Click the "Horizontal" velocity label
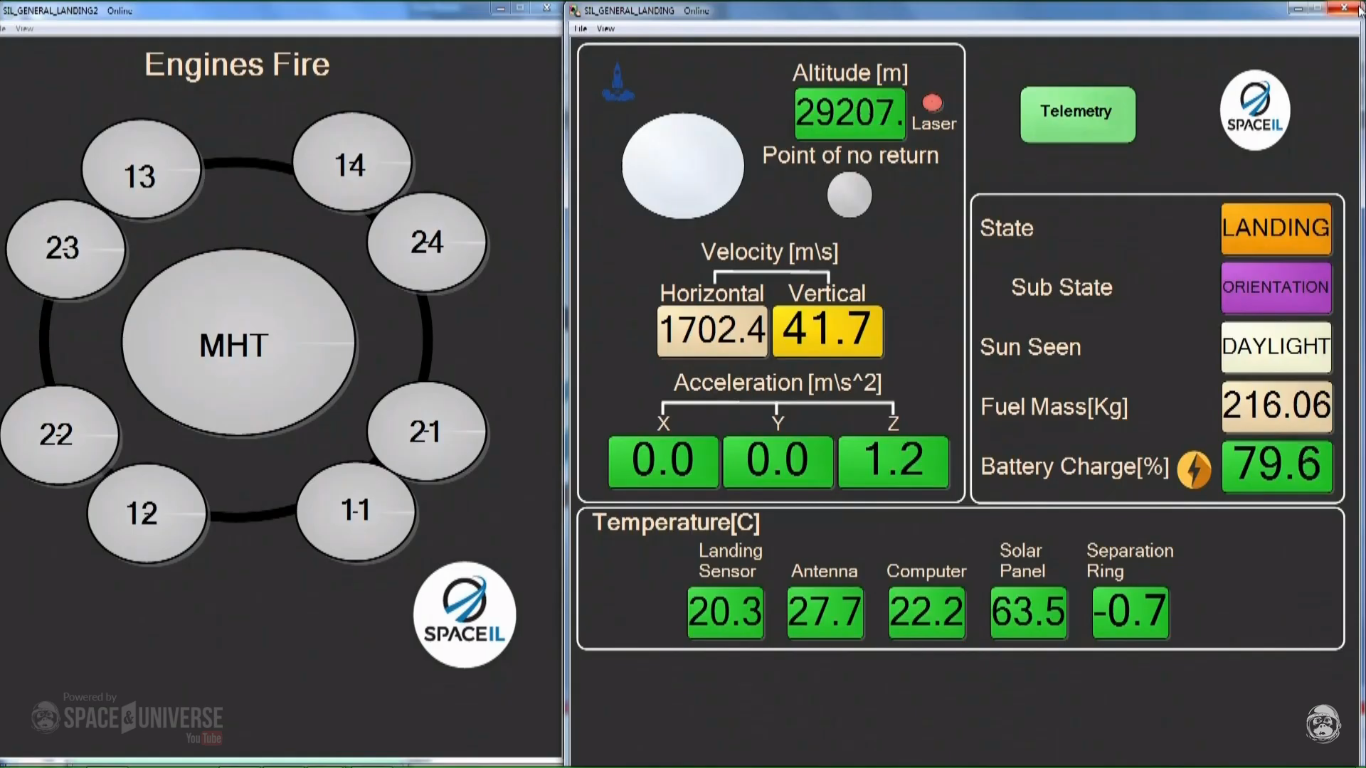The width and height of the screenshot is (1366, 768). click(712, 293)
